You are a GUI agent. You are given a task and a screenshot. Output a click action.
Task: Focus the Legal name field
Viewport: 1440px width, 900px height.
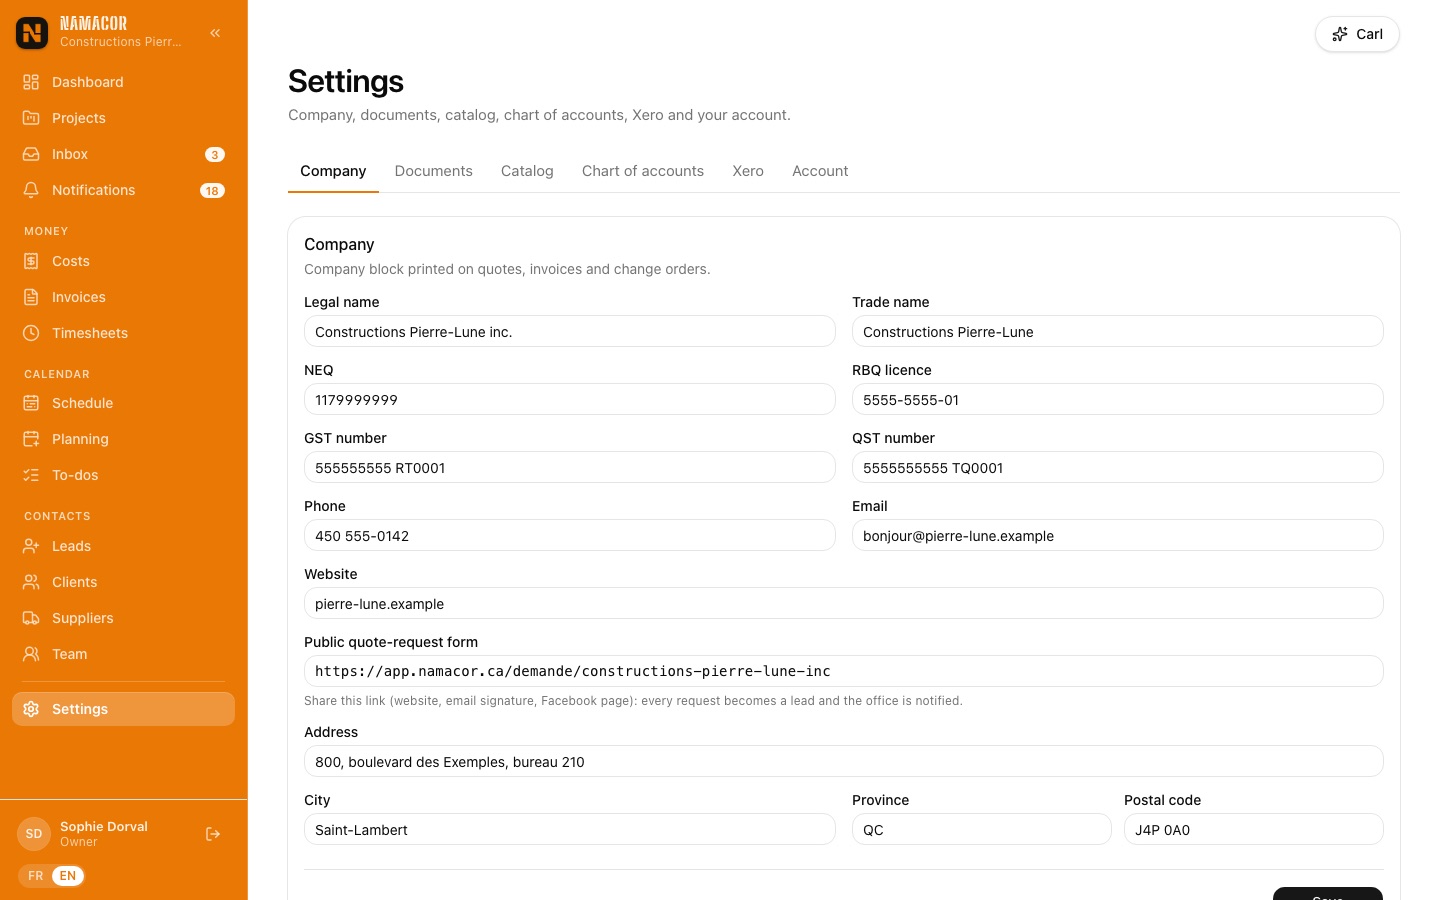click(x=570, y=331)
